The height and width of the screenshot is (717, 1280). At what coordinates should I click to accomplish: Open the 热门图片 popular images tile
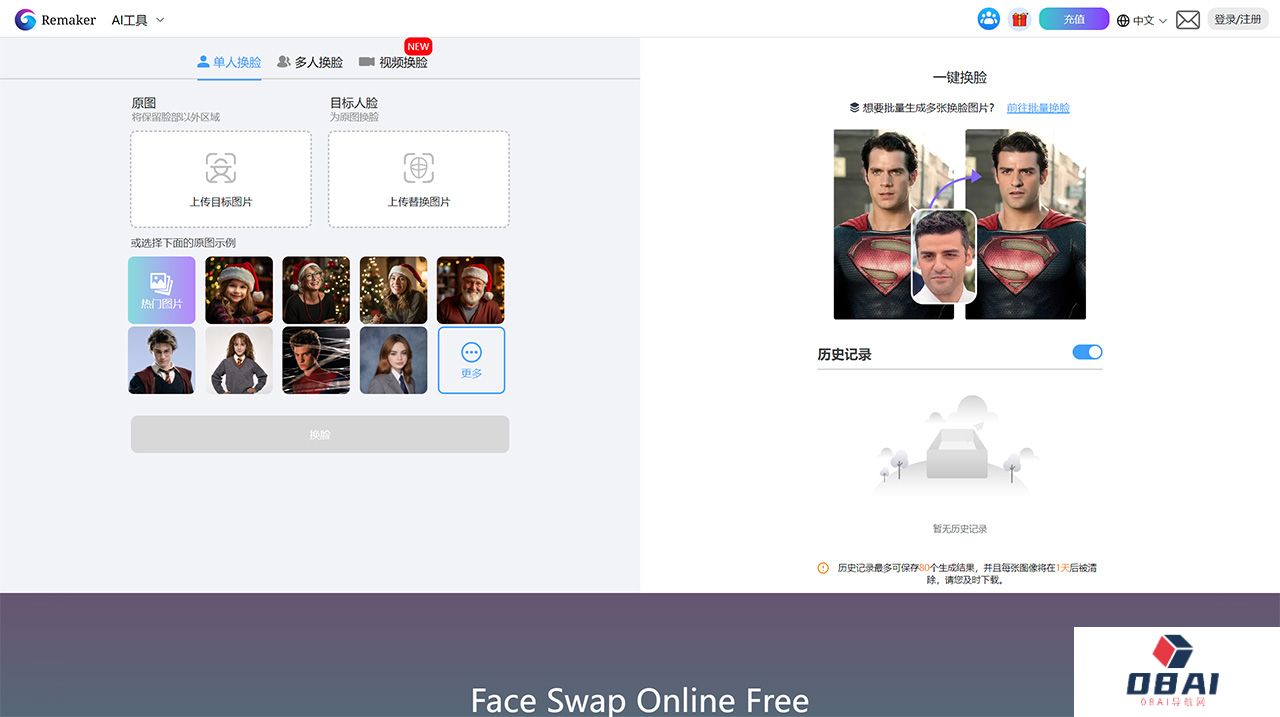[161, 290]
